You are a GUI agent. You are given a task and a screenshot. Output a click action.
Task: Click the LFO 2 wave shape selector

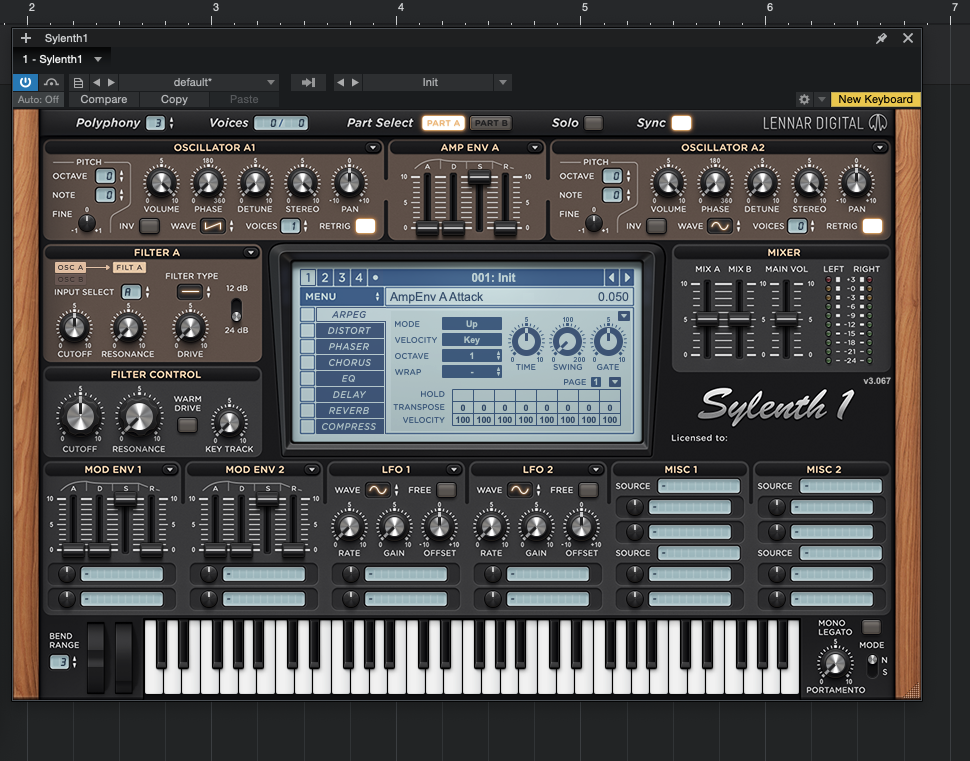click(x=520, y=490)
